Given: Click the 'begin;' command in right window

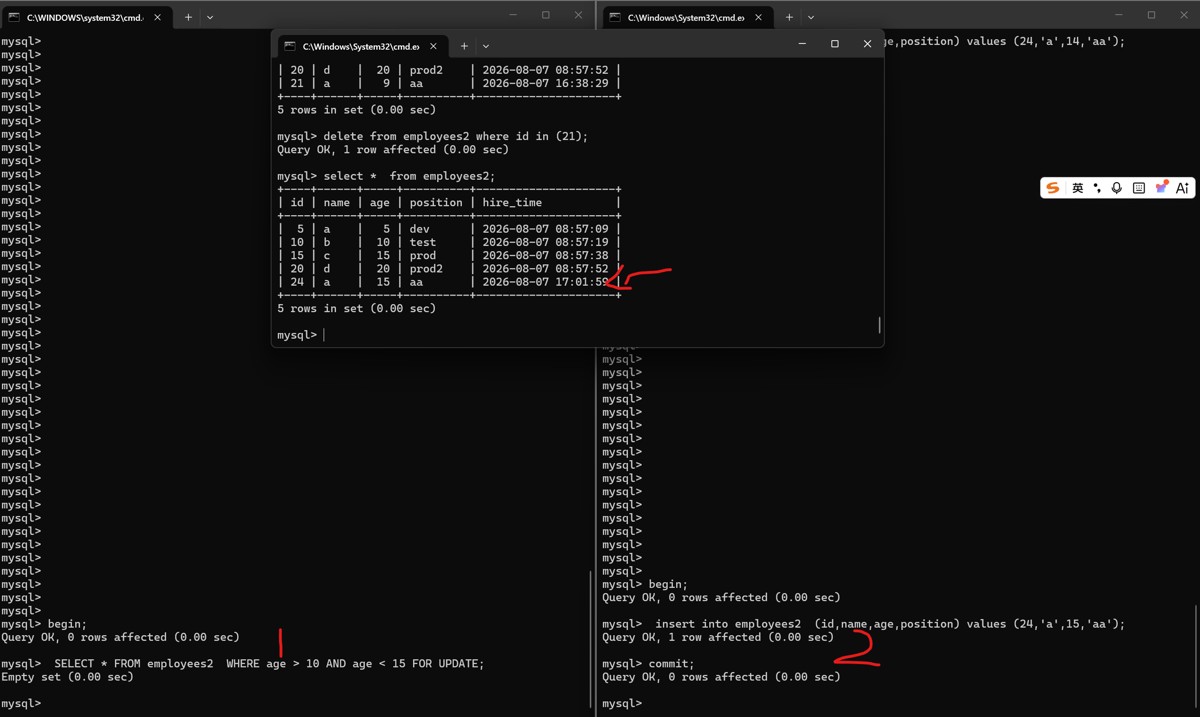Looking at the screenshot, I should (668, 584).
